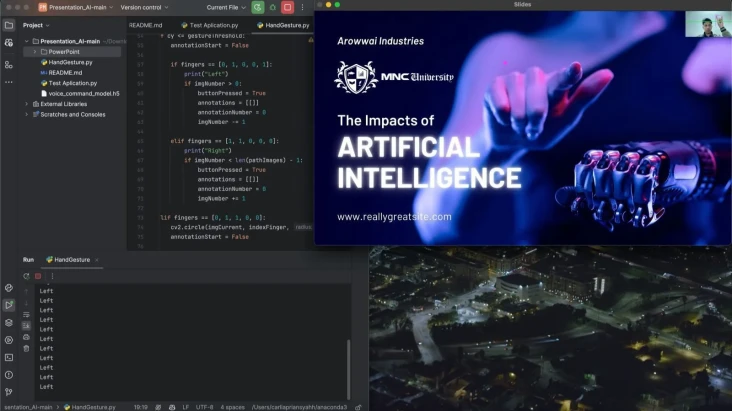
Task: Open the Python Console tool window
Action: pyautogui.click(x=8, y=288)
